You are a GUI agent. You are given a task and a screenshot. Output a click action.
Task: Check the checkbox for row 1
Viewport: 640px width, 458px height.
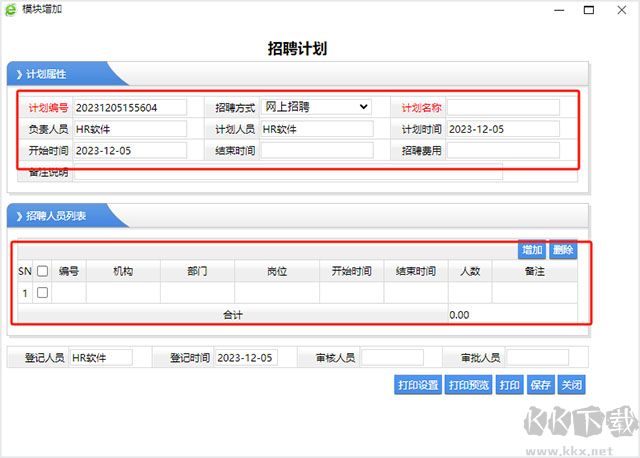pos(42,293)
